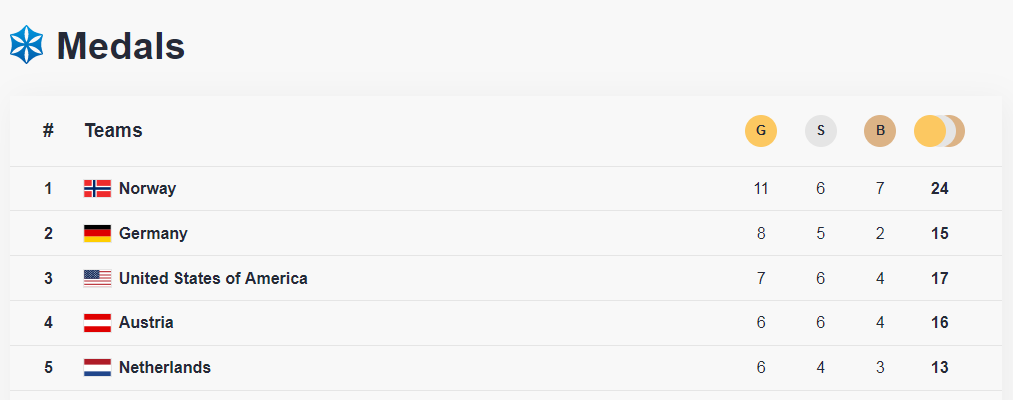Click the snowflake logo beside Medals
Image resolution: width=1013 pixels, height=400 pixels.
pos(27,45)
